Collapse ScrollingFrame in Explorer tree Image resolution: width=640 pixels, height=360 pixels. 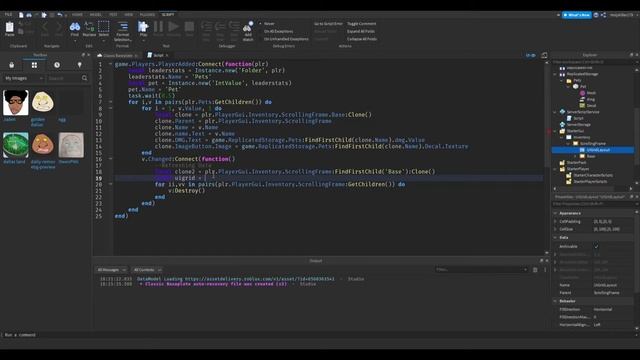[568, 144]
